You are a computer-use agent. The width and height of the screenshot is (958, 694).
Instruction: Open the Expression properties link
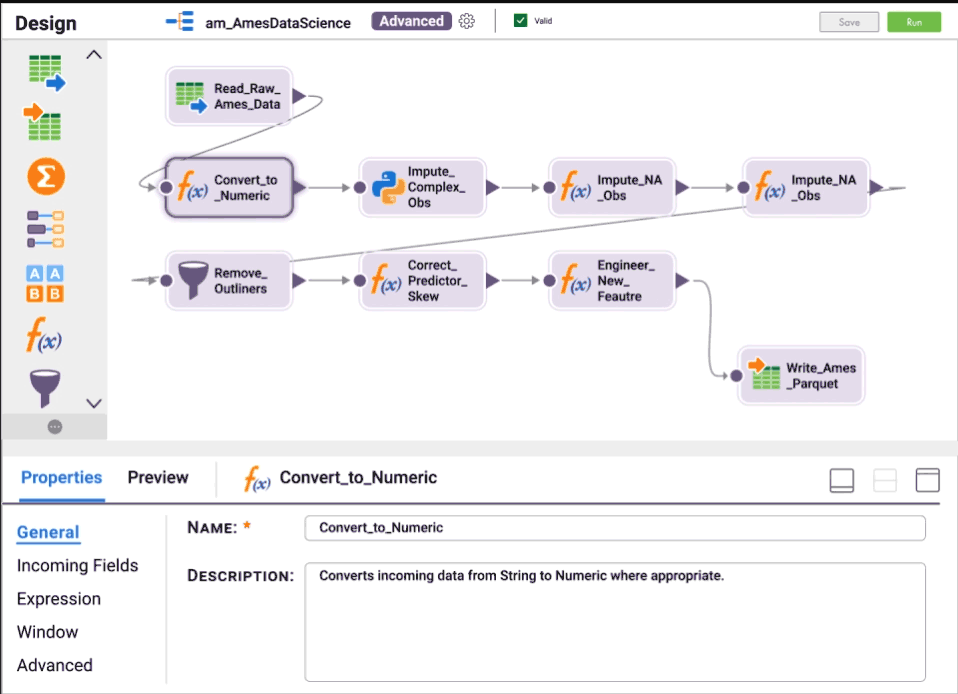pyautogui.click(x=58, y=598)
